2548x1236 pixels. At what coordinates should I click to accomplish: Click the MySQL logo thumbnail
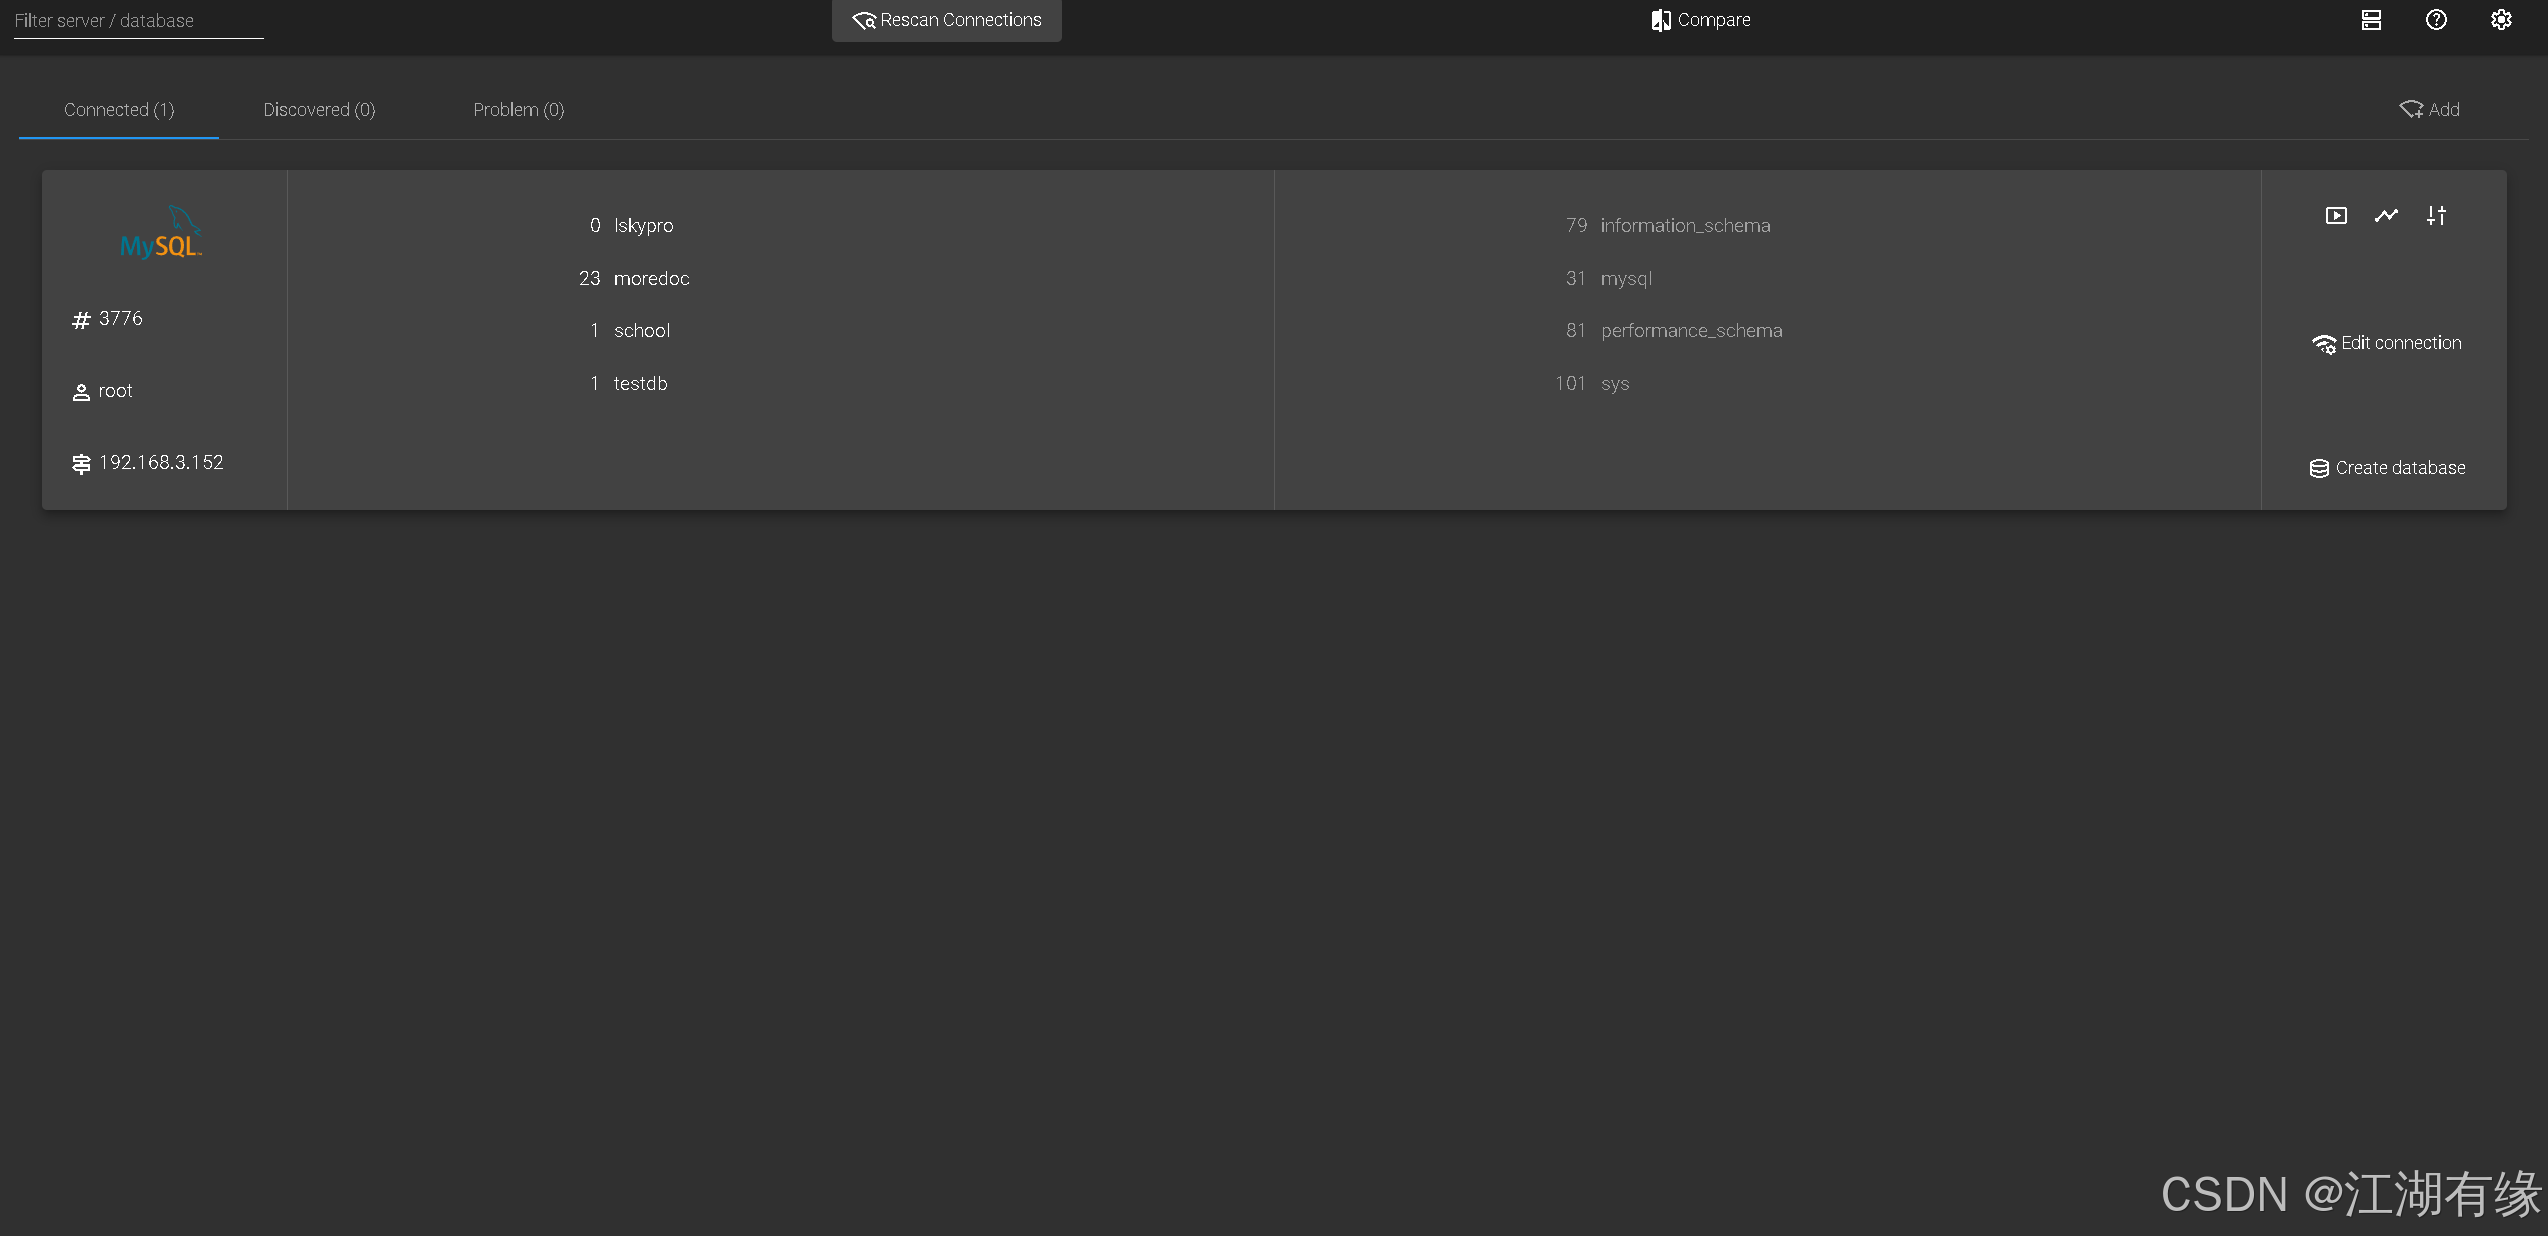coord(161,233)
